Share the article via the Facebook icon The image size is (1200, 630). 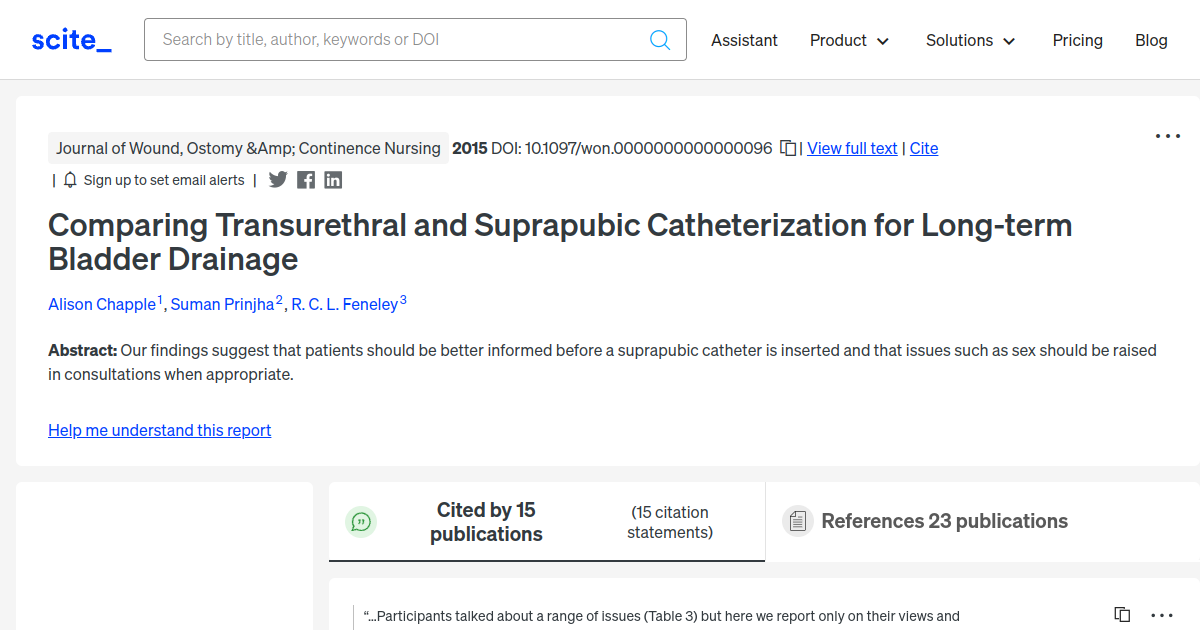tap(305, 179)
